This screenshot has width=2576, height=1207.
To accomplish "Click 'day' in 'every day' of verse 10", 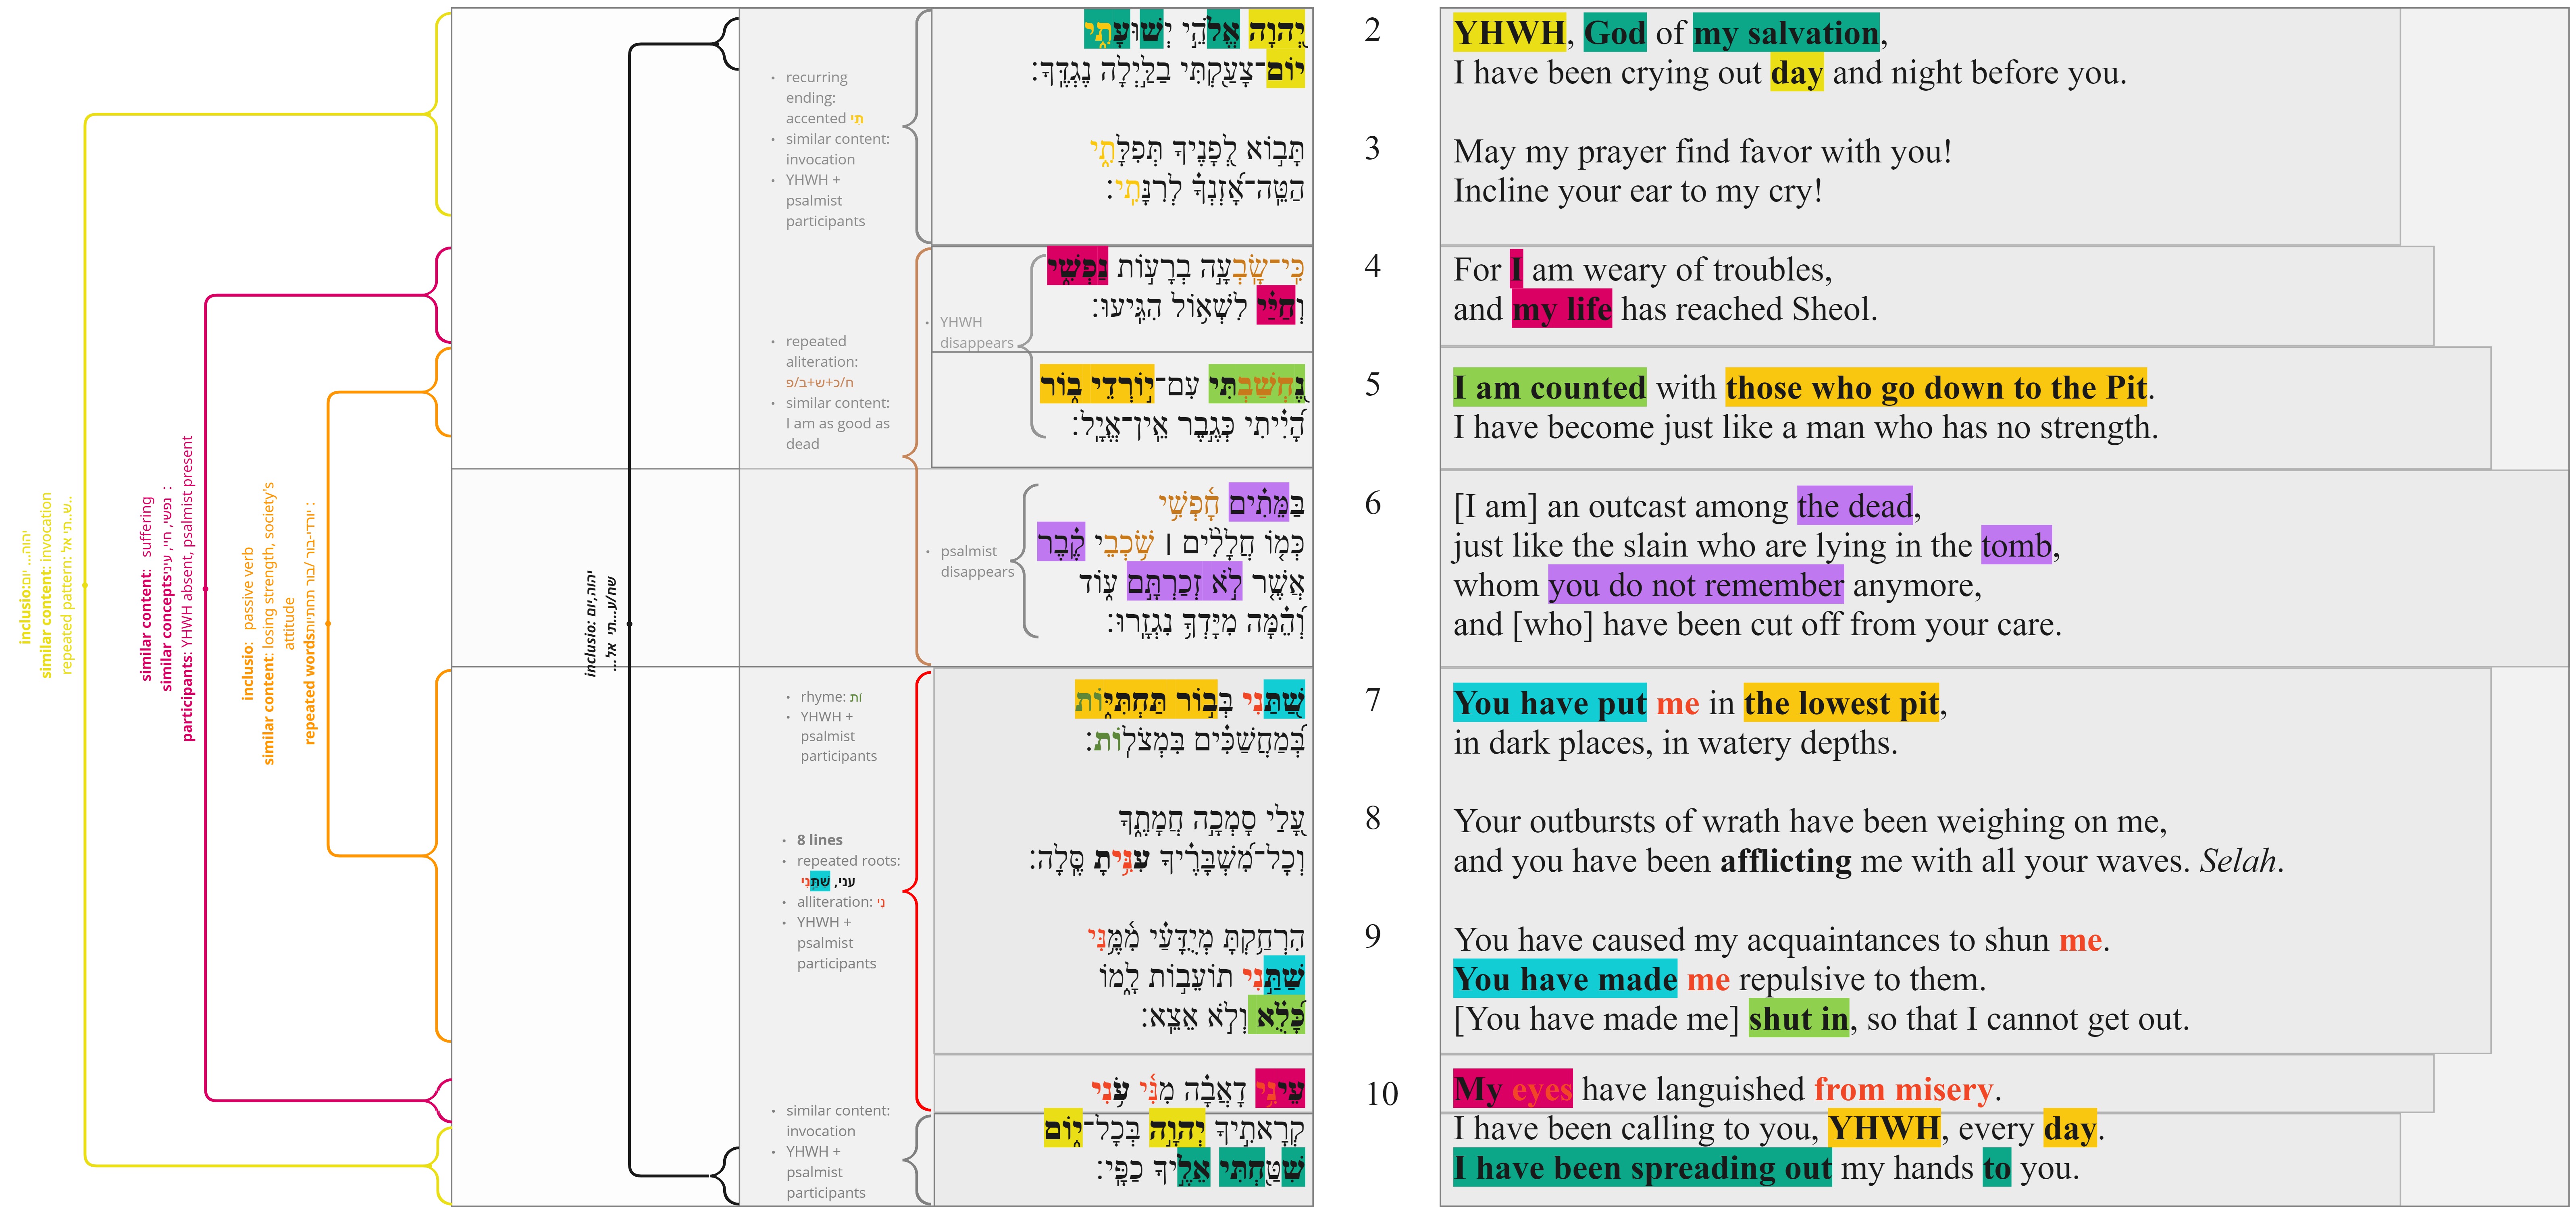I will (x=2070, y=1129).
